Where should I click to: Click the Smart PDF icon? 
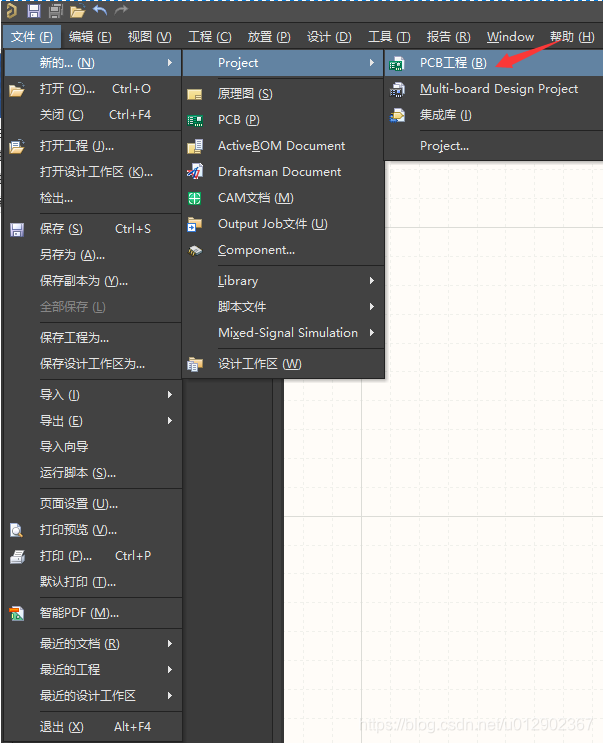click(17, 614)
